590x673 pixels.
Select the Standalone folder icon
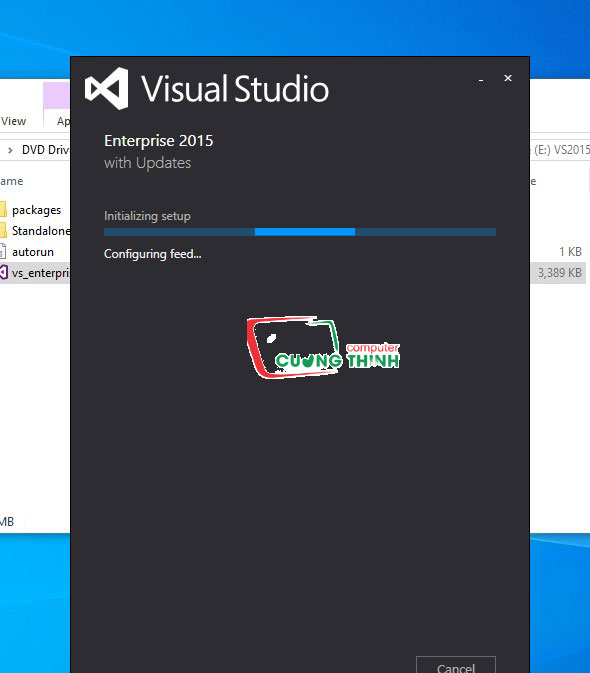[x=3, y=230]
